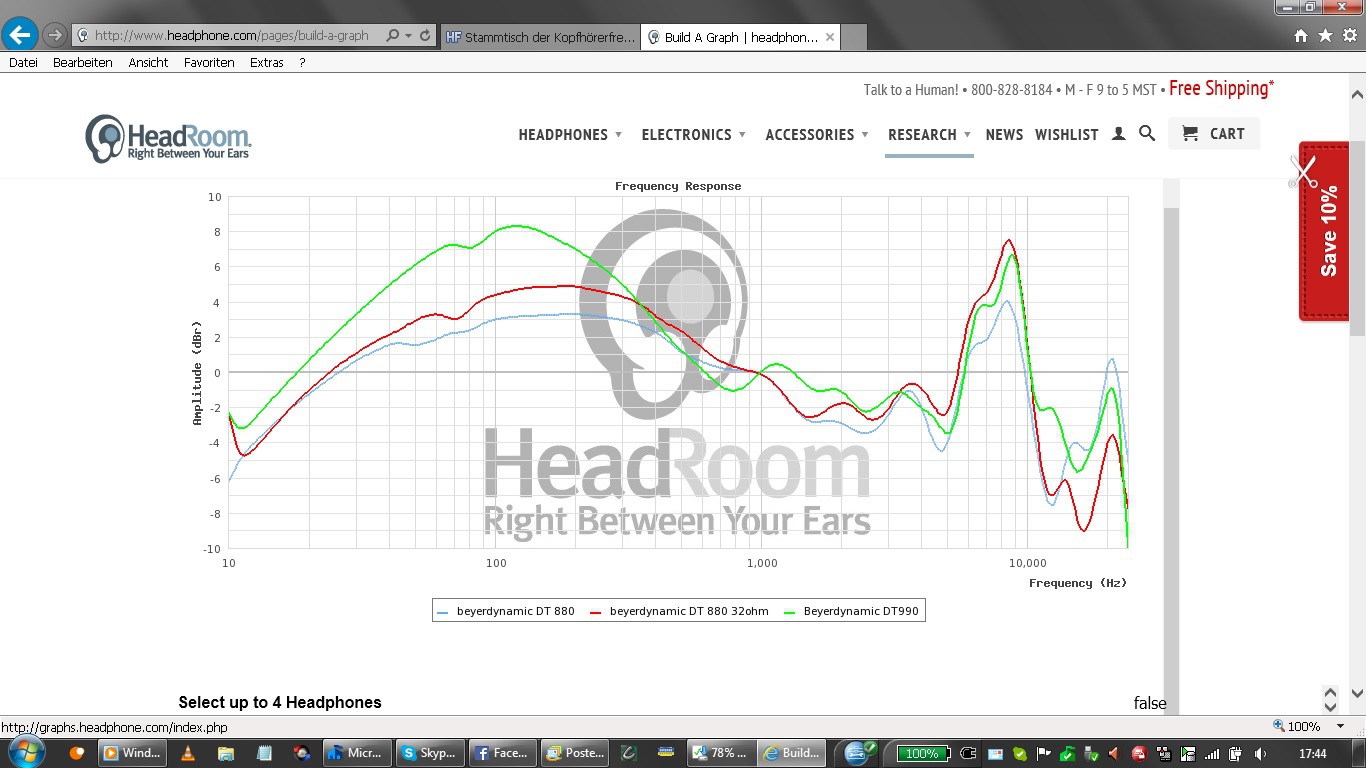1366x768 pixels.
Task: Open the Skype taskbar button
Action: (x=428, y=753)
